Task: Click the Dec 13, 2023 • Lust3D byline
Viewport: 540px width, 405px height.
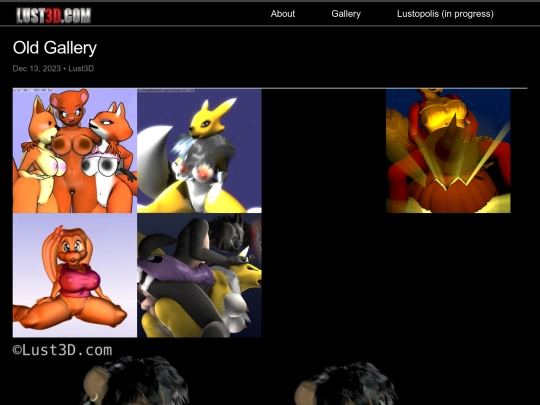Action: [x=53, y=68]
